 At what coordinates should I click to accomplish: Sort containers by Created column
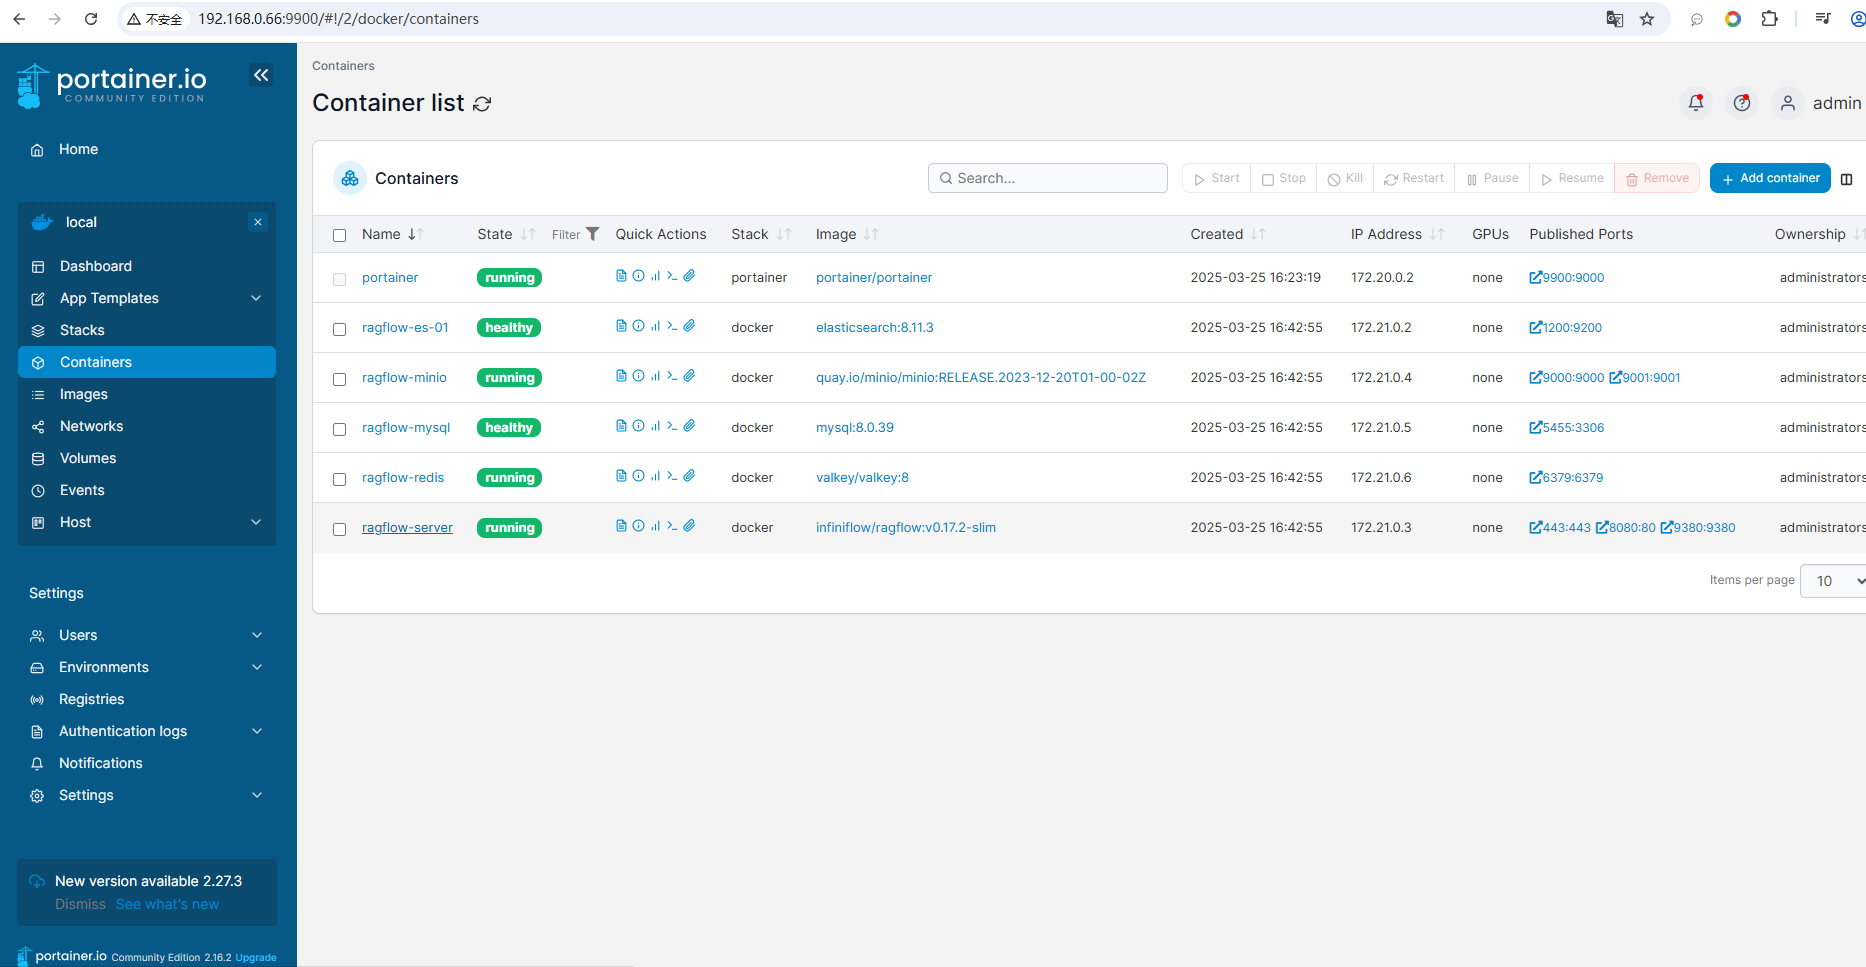click(1227, 234)
